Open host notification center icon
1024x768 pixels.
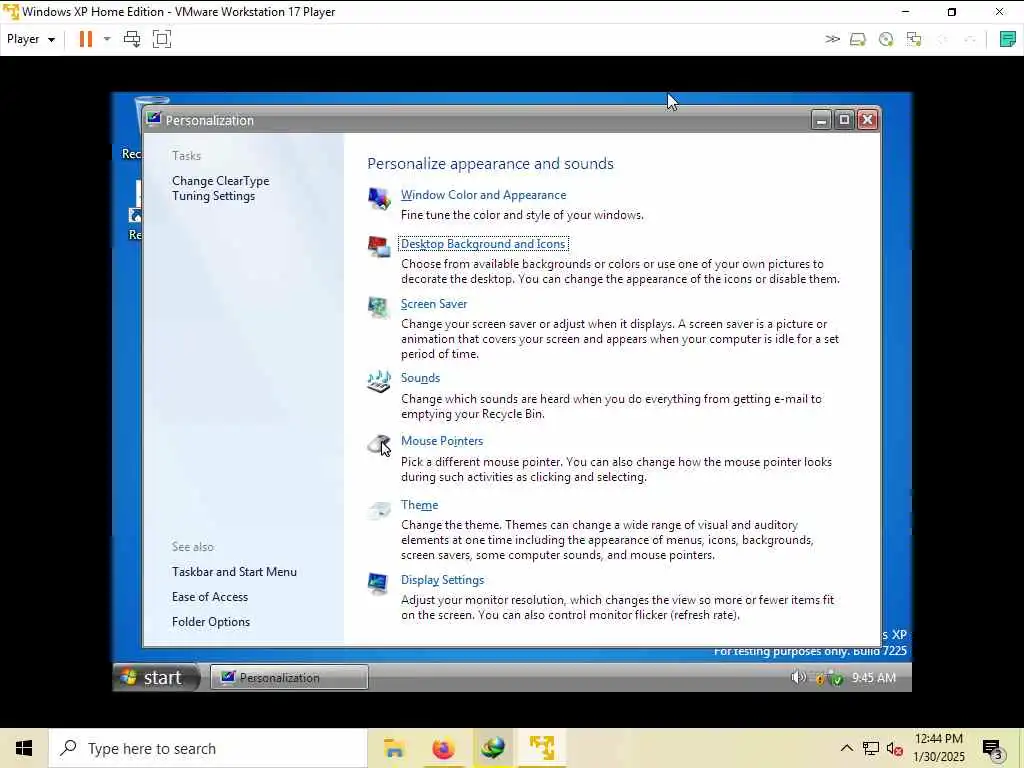(993, 749)
